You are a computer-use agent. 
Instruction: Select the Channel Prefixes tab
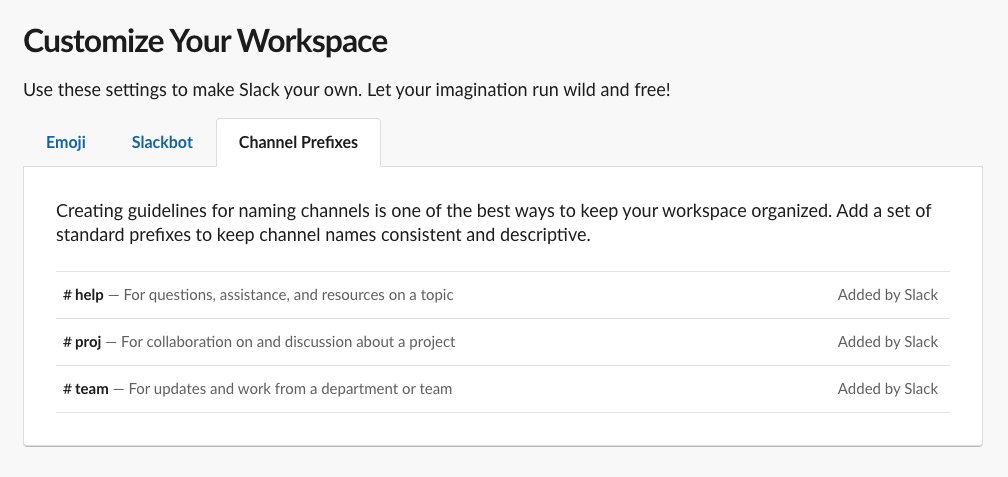(x=298, y=142)
